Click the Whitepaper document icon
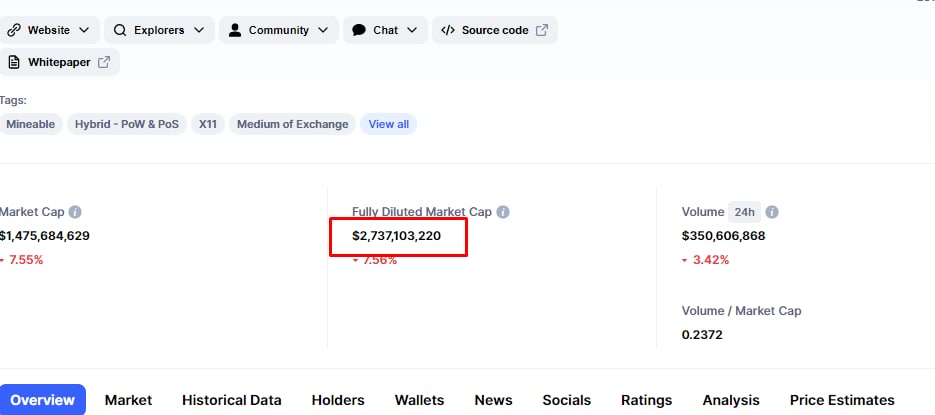The width and height of the screenshot is (935, 415). pos(14,62)
